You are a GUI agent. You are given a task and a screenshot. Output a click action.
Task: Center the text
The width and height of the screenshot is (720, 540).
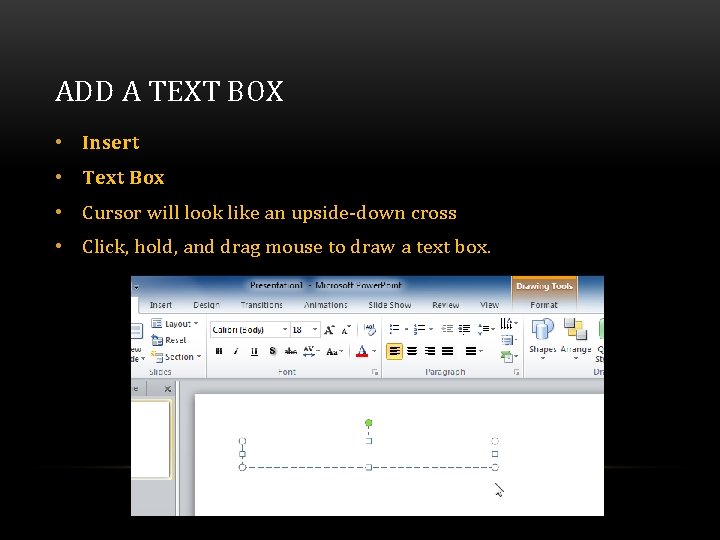click(412, 351)
